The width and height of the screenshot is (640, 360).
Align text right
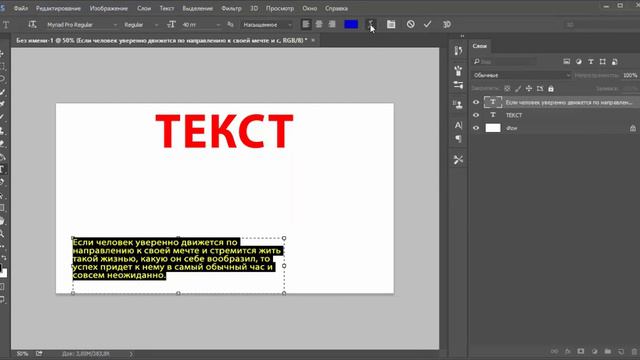coord(332,24)
